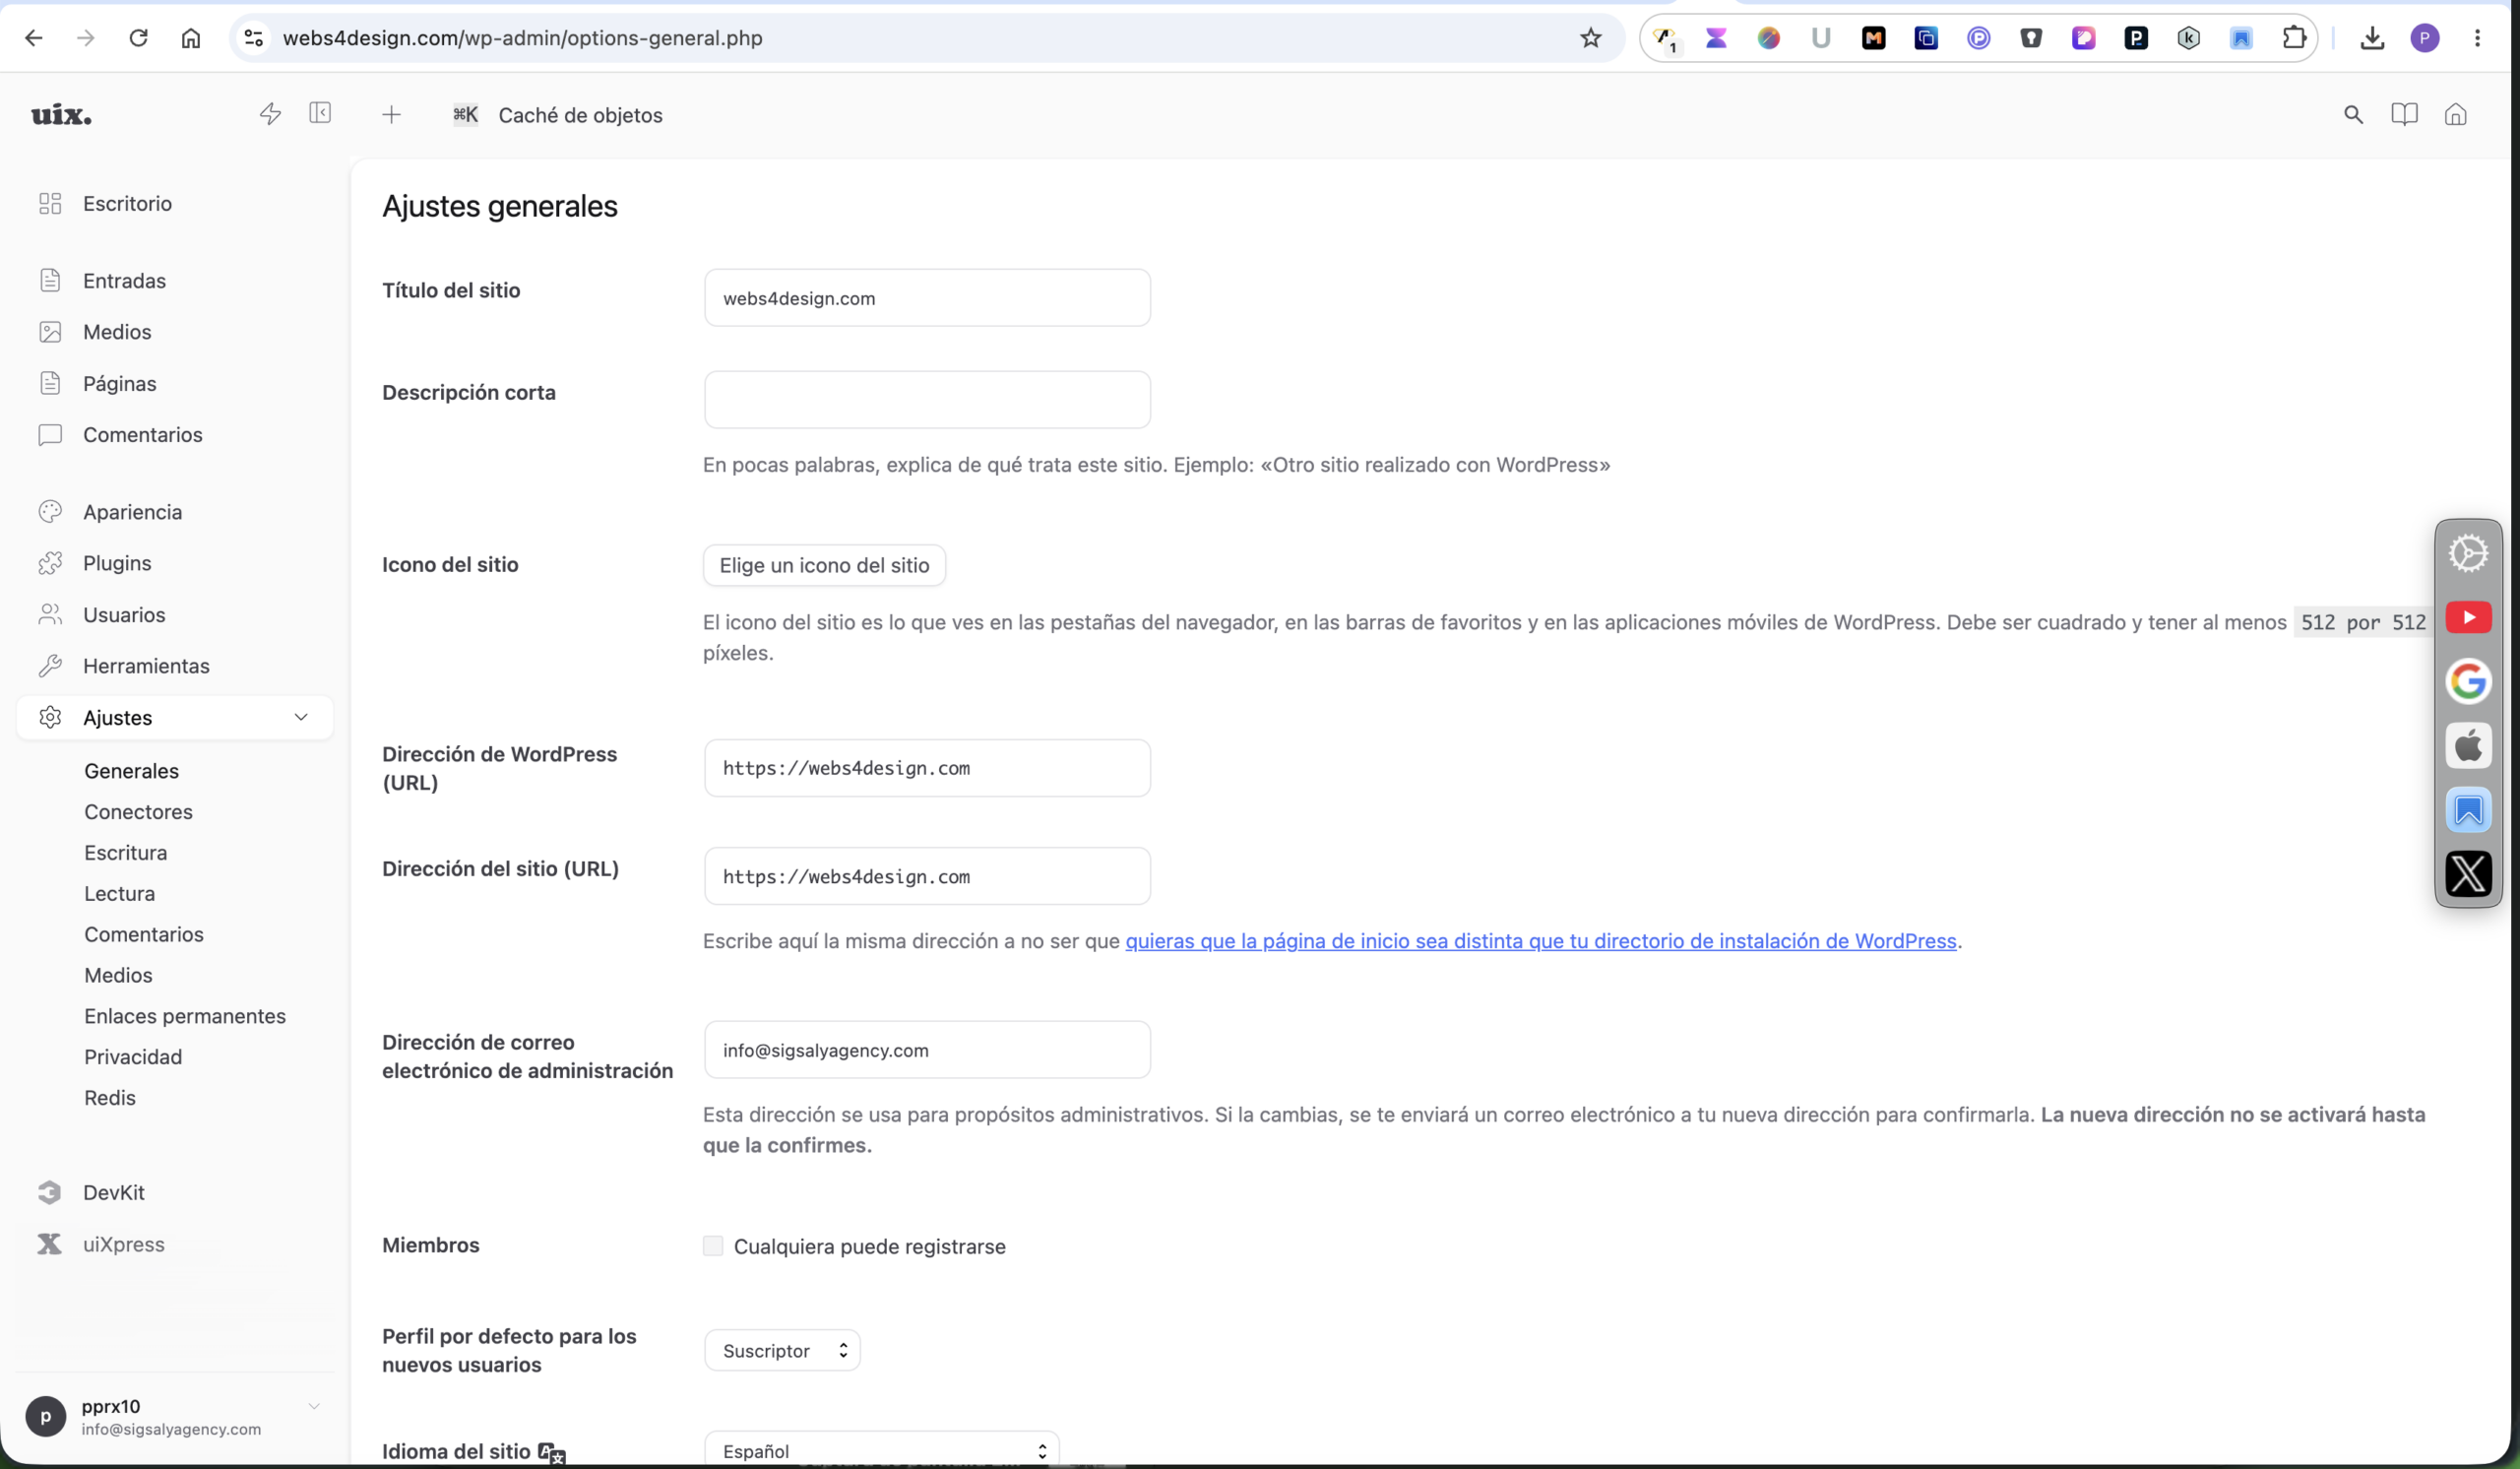Click the DevKit logo icon

(x=49, y=1192)
